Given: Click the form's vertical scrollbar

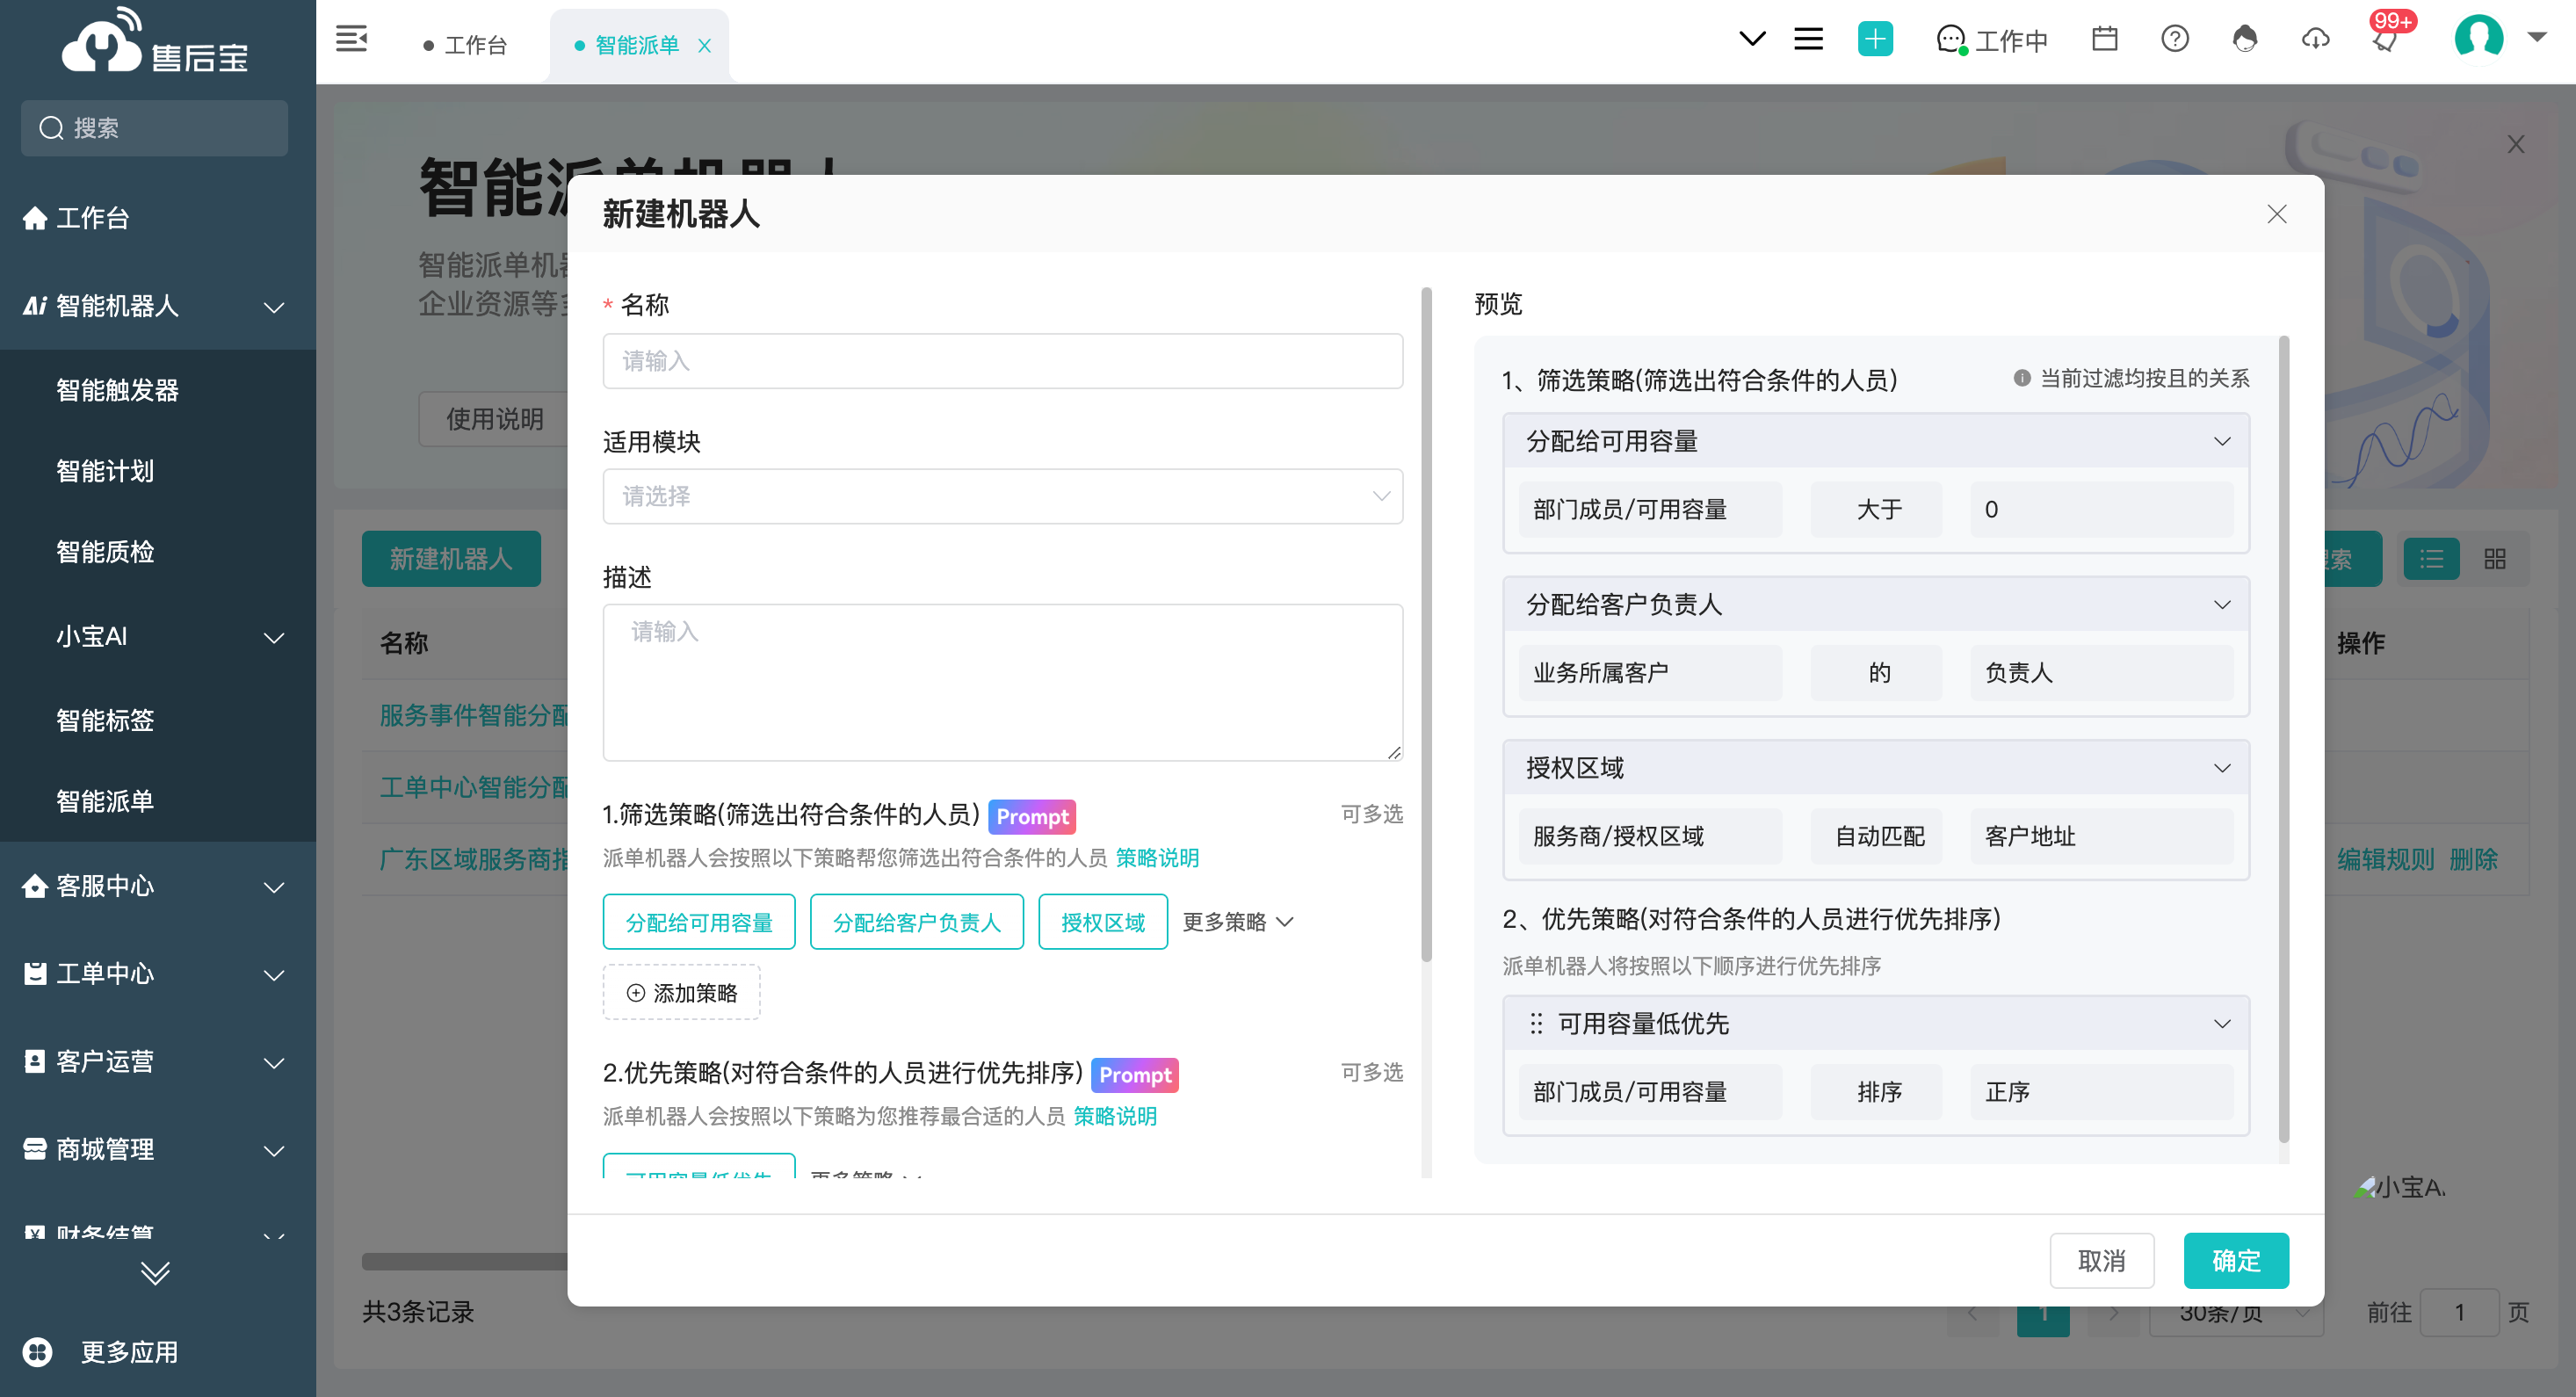Looking at the screenshot, I should [x=1426, y=626].
